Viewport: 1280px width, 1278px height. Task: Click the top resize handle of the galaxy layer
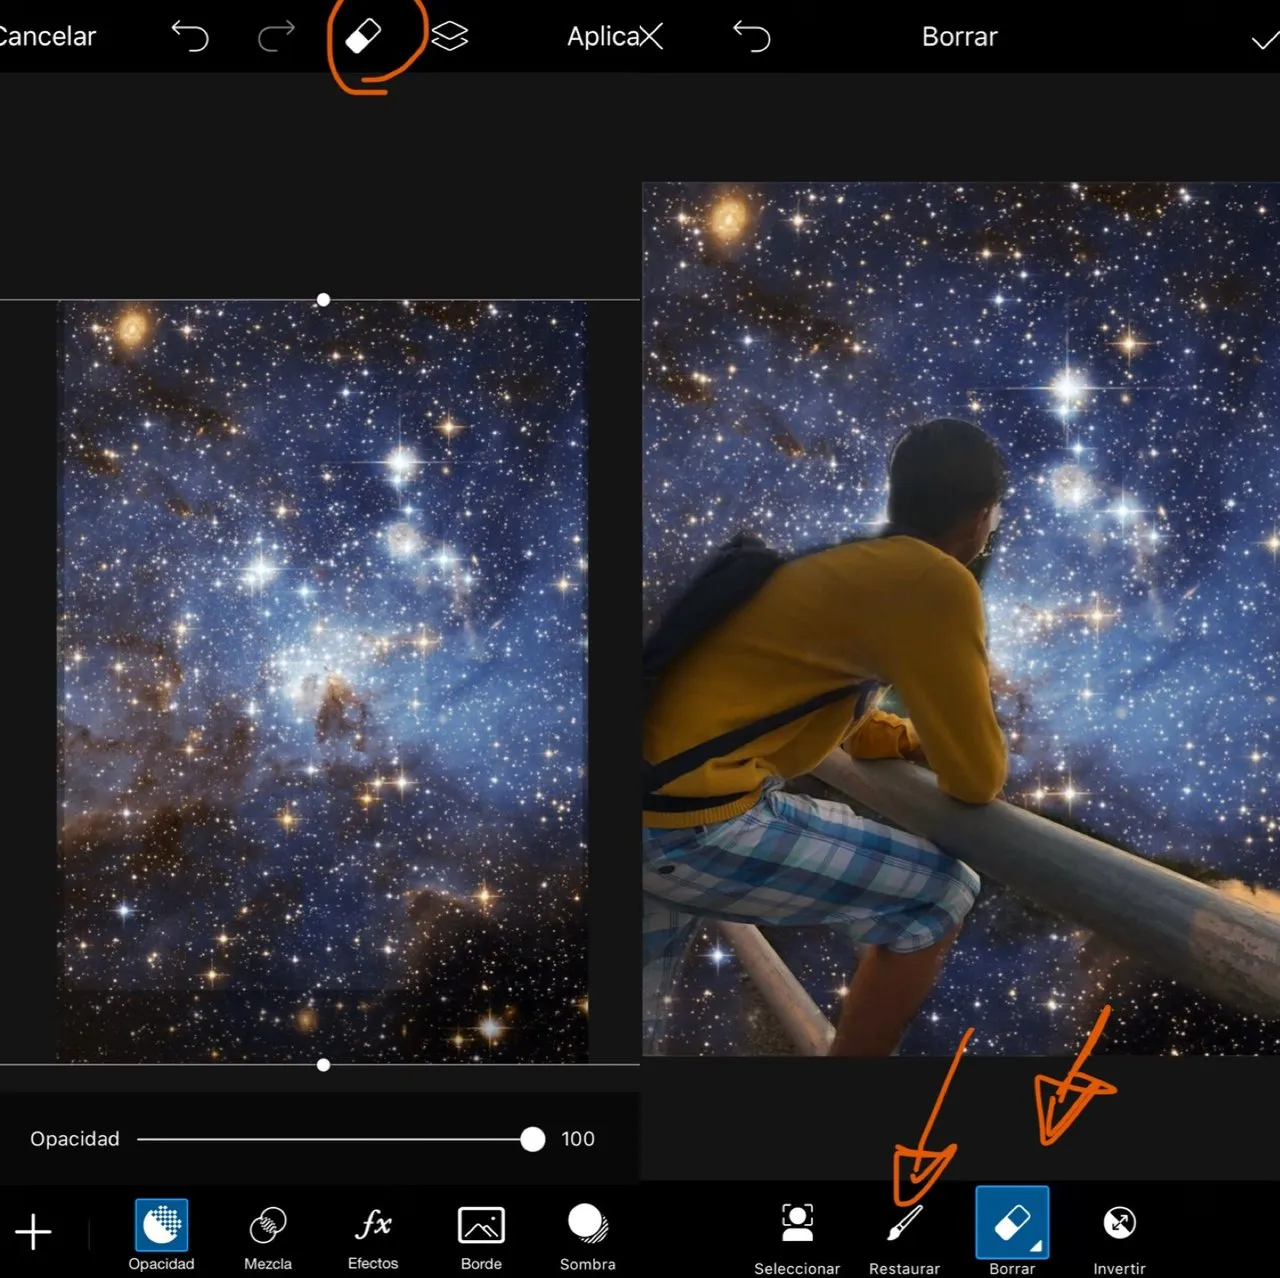(323, 300)
